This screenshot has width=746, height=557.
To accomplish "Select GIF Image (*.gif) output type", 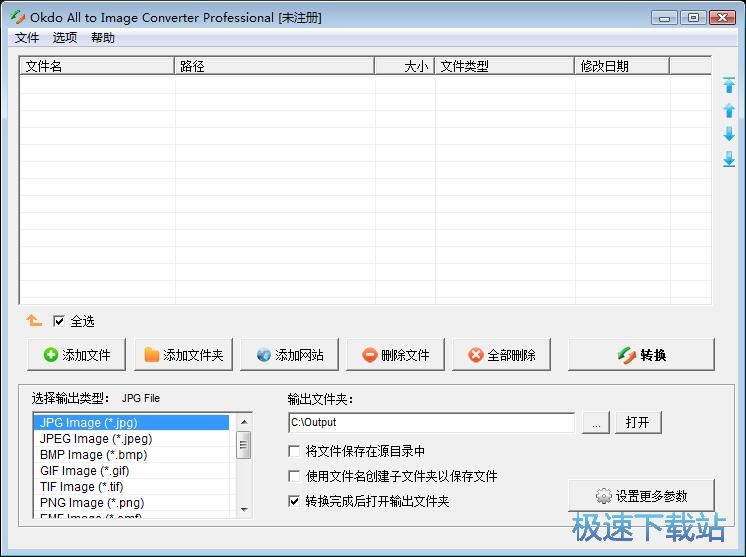I will click(x=131, y=471).
